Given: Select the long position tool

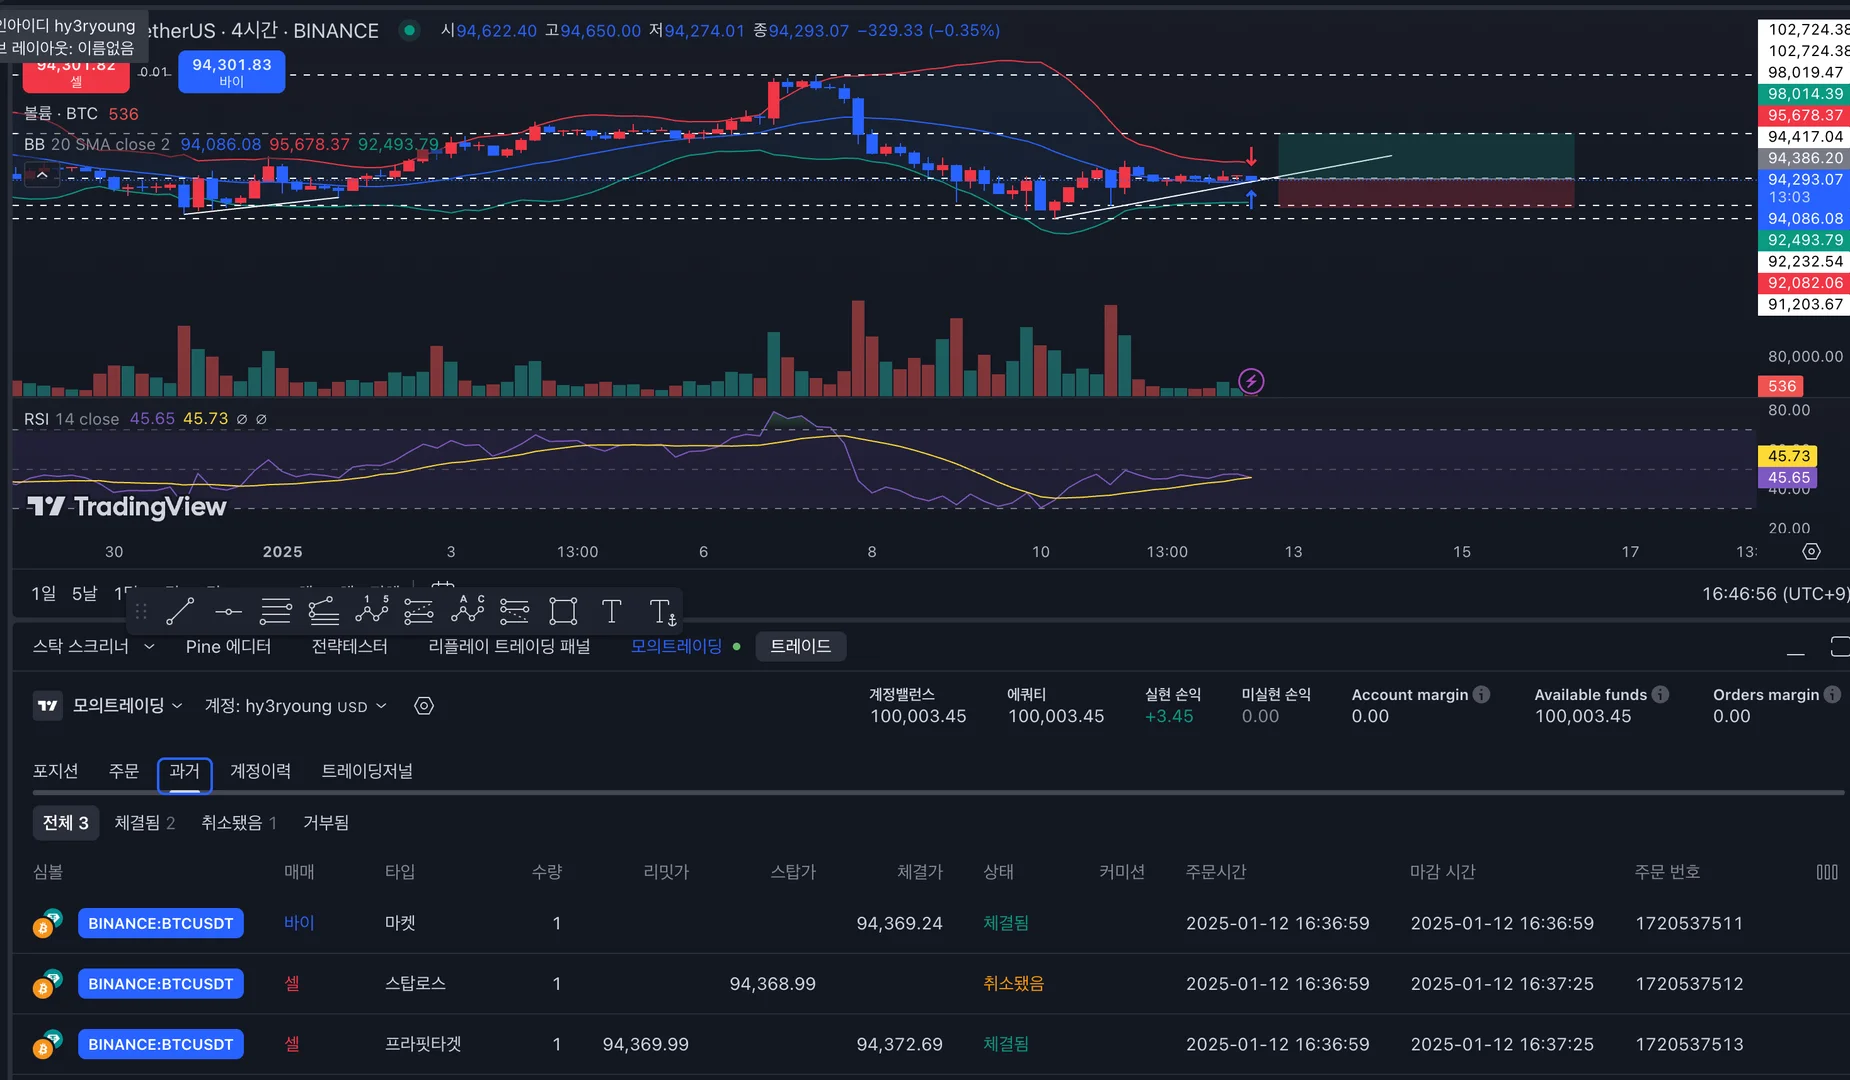Looking at the screenshot, I should click(418, 611).
